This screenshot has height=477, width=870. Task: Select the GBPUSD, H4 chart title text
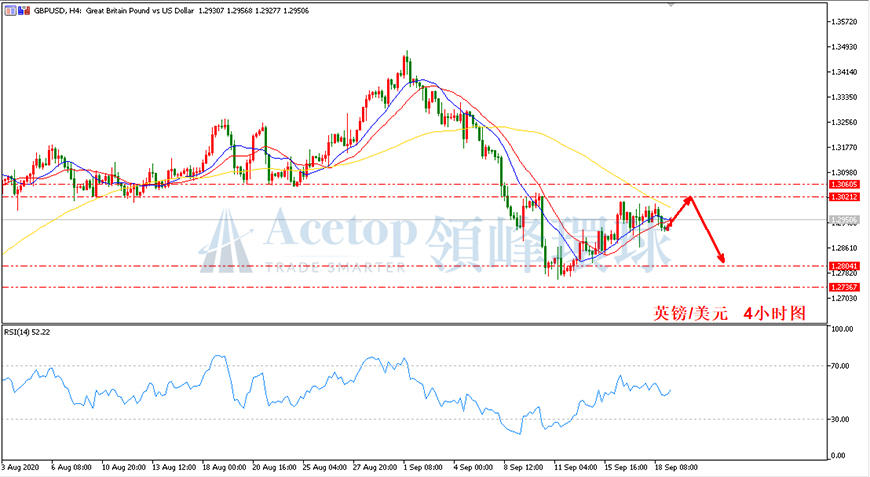[58, 11]
